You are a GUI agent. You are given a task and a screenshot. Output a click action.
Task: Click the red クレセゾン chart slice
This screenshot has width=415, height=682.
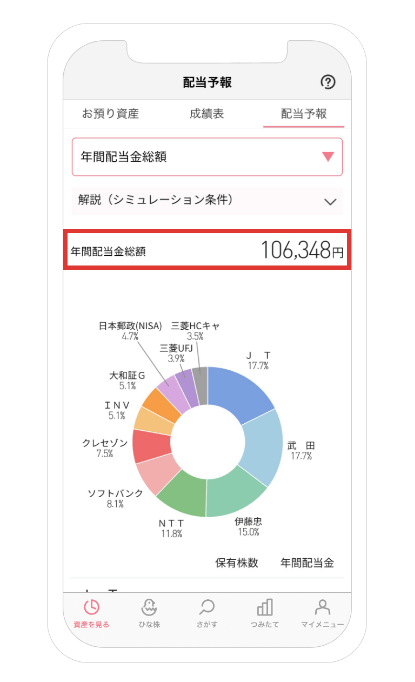click(x=151, y=446)
